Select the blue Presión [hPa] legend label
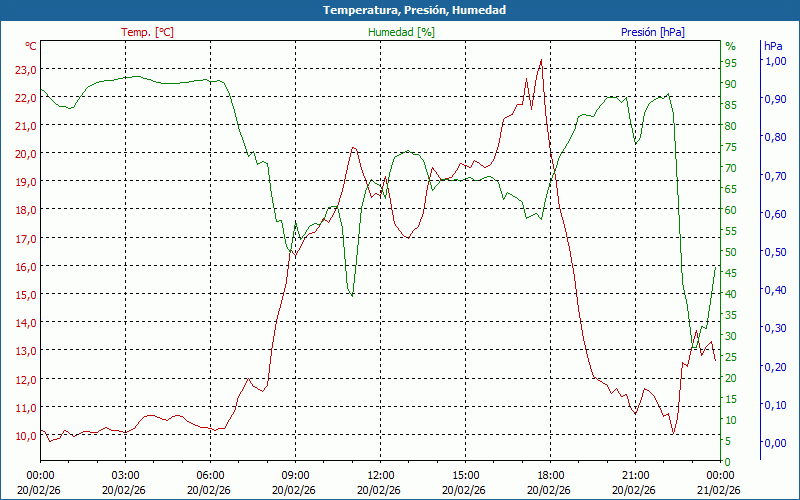800x500 pixels. [x=653, y=32]
